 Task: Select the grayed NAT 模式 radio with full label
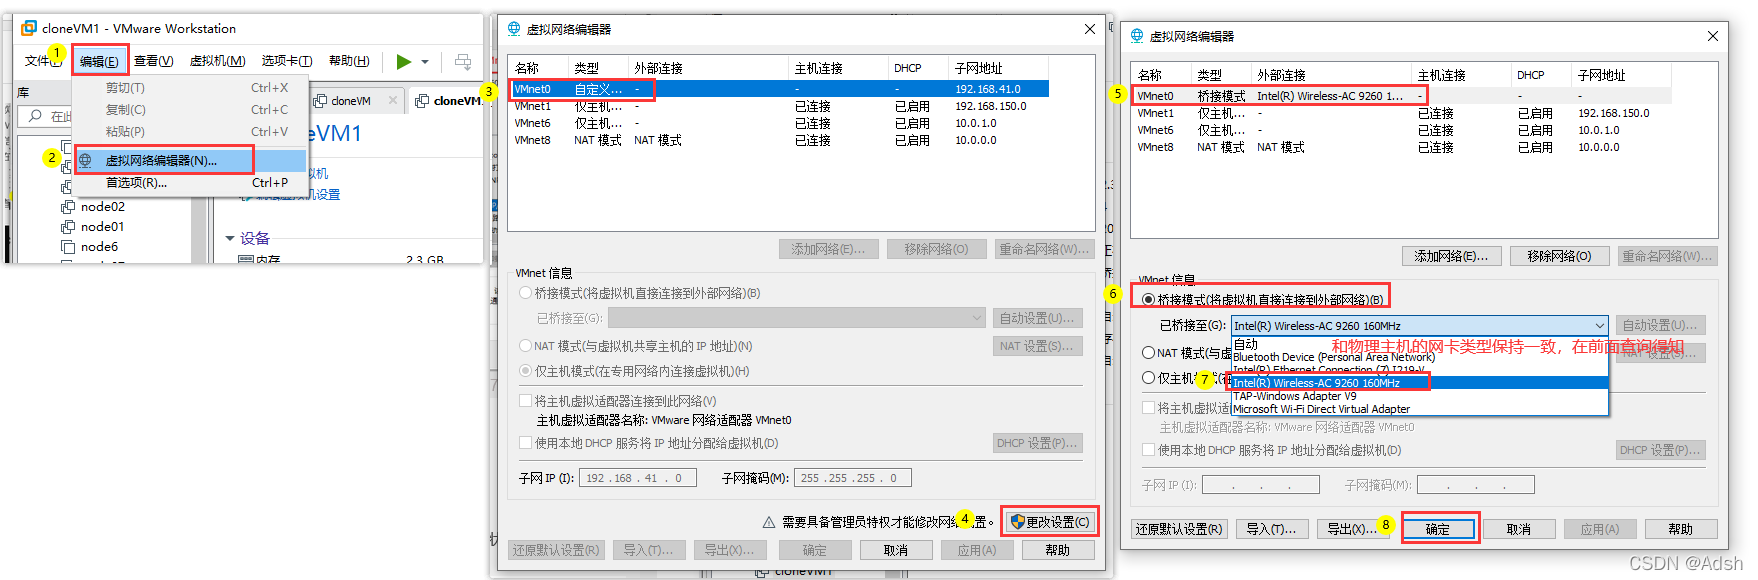coord(526,346)
